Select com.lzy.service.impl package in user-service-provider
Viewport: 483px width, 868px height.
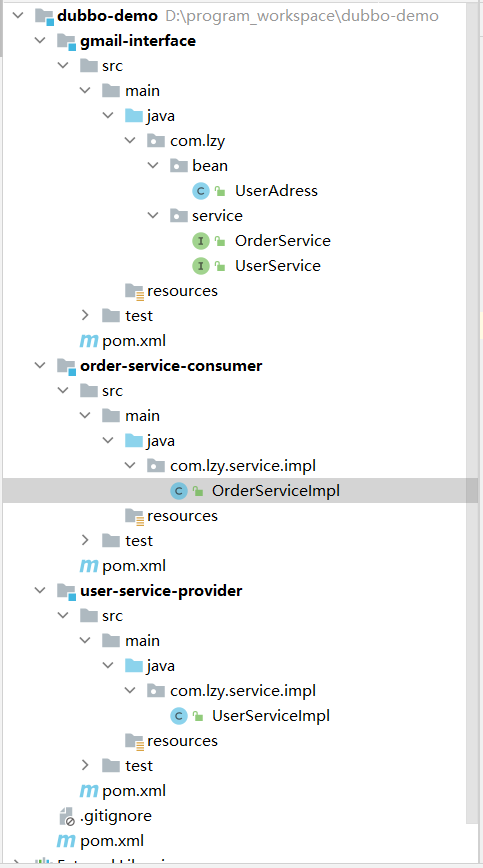[243, 691]
